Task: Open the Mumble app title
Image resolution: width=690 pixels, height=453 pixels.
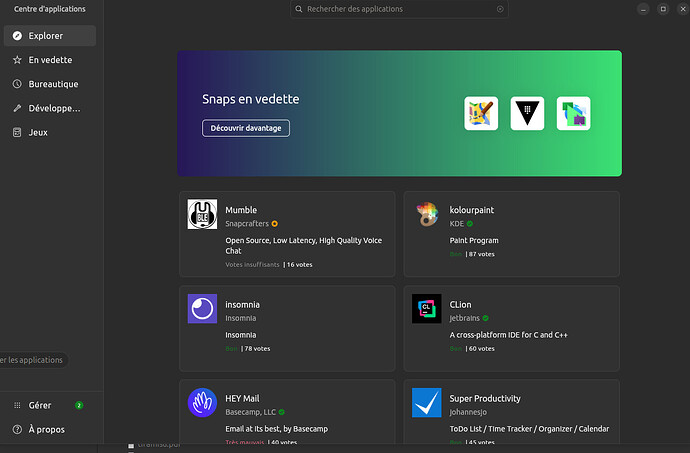Action: click(x=241, y=210)
